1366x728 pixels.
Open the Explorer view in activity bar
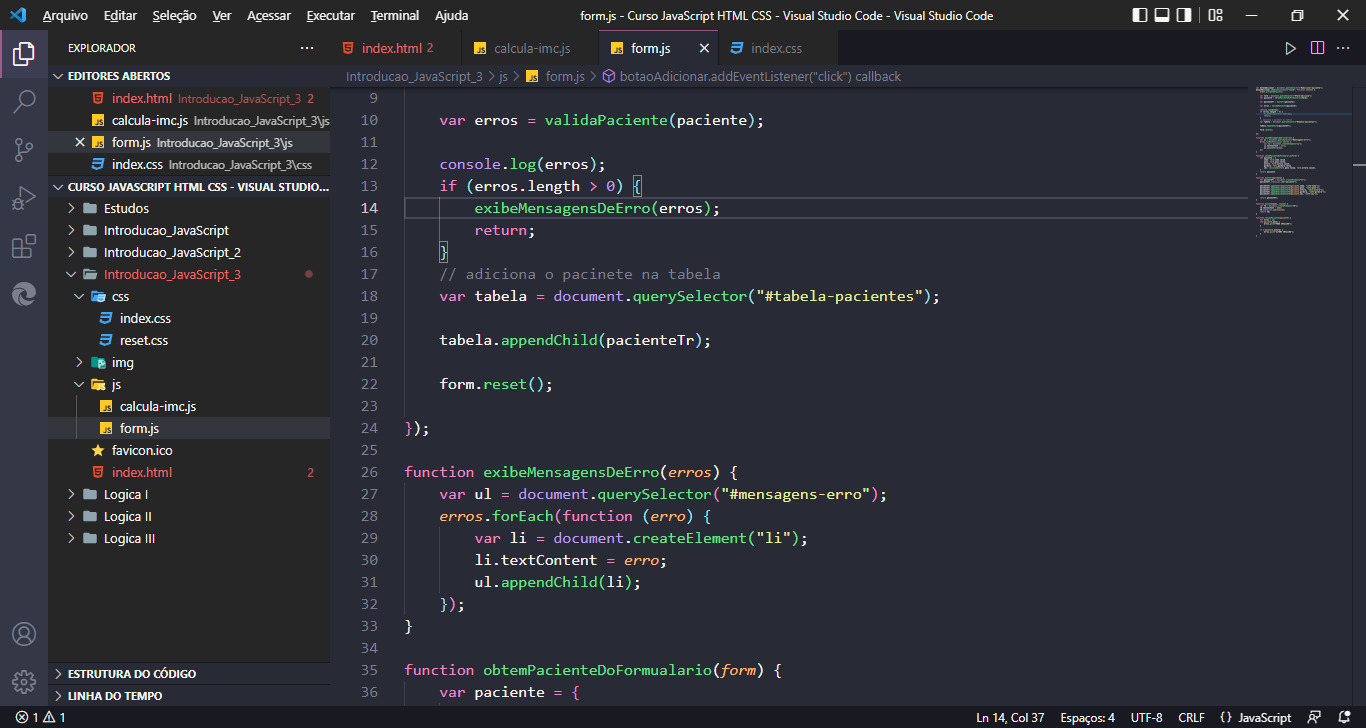[x=24, y=54]
